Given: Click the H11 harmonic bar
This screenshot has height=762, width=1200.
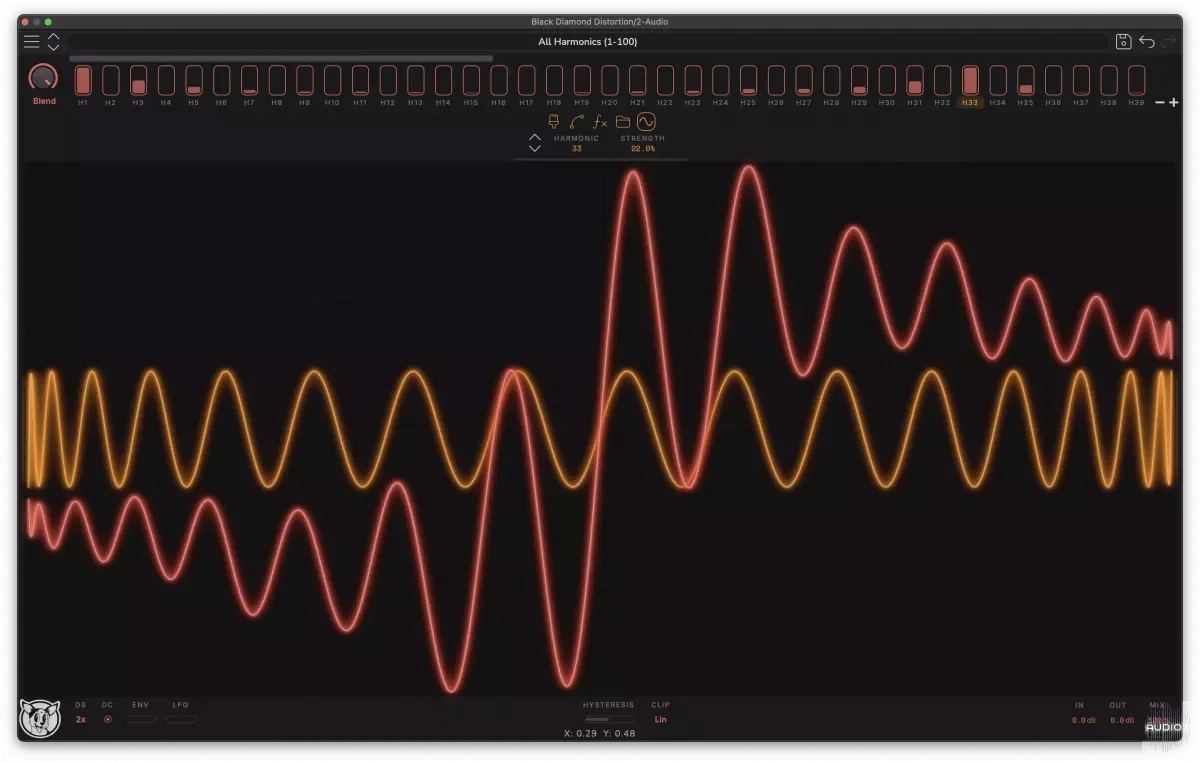Looking at the screenshot, I should pyautogui.click(x=360, y=80).
